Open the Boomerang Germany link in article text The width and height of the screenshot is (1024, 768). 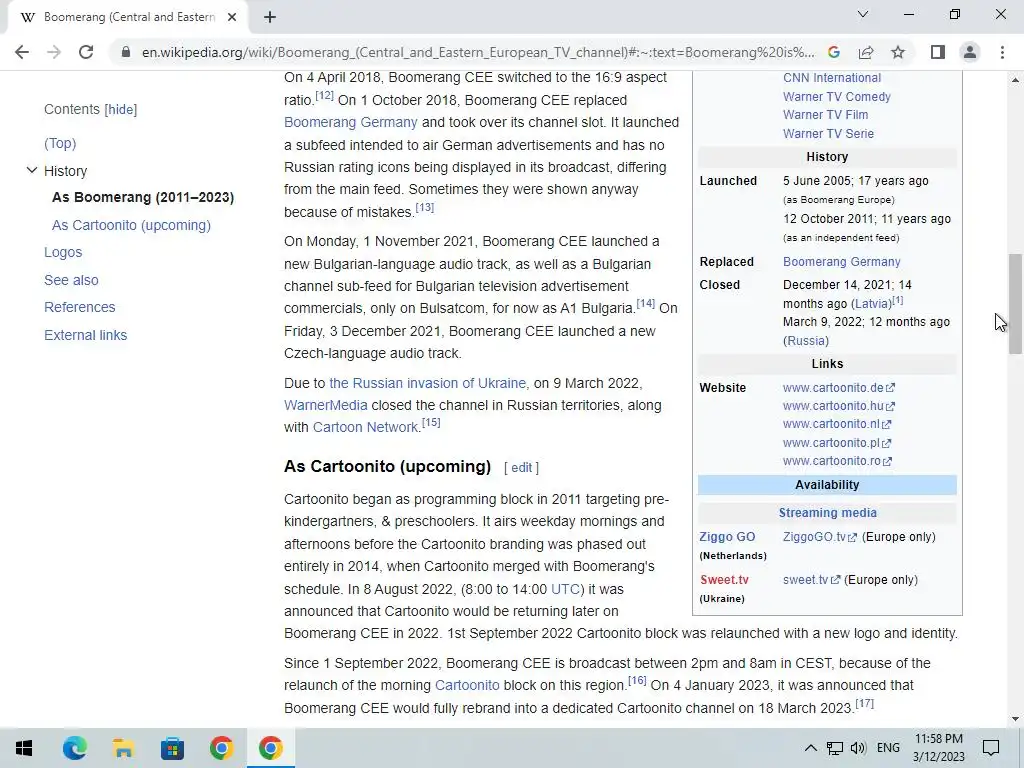tap(351, 122)
